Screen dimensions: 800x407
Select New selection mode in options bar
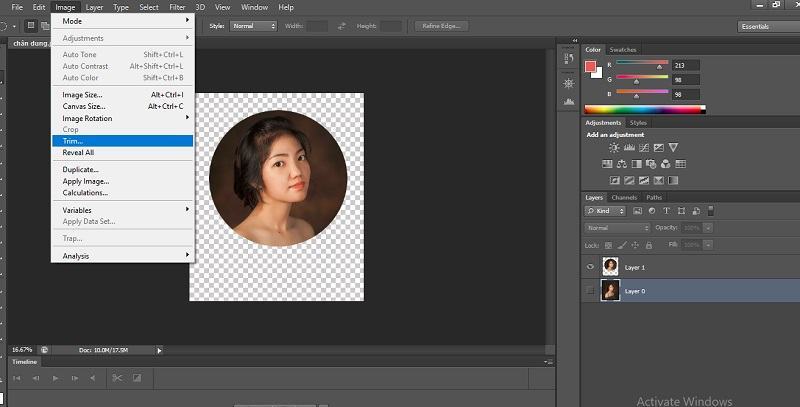pyautogui.click(x=31, y=26)
